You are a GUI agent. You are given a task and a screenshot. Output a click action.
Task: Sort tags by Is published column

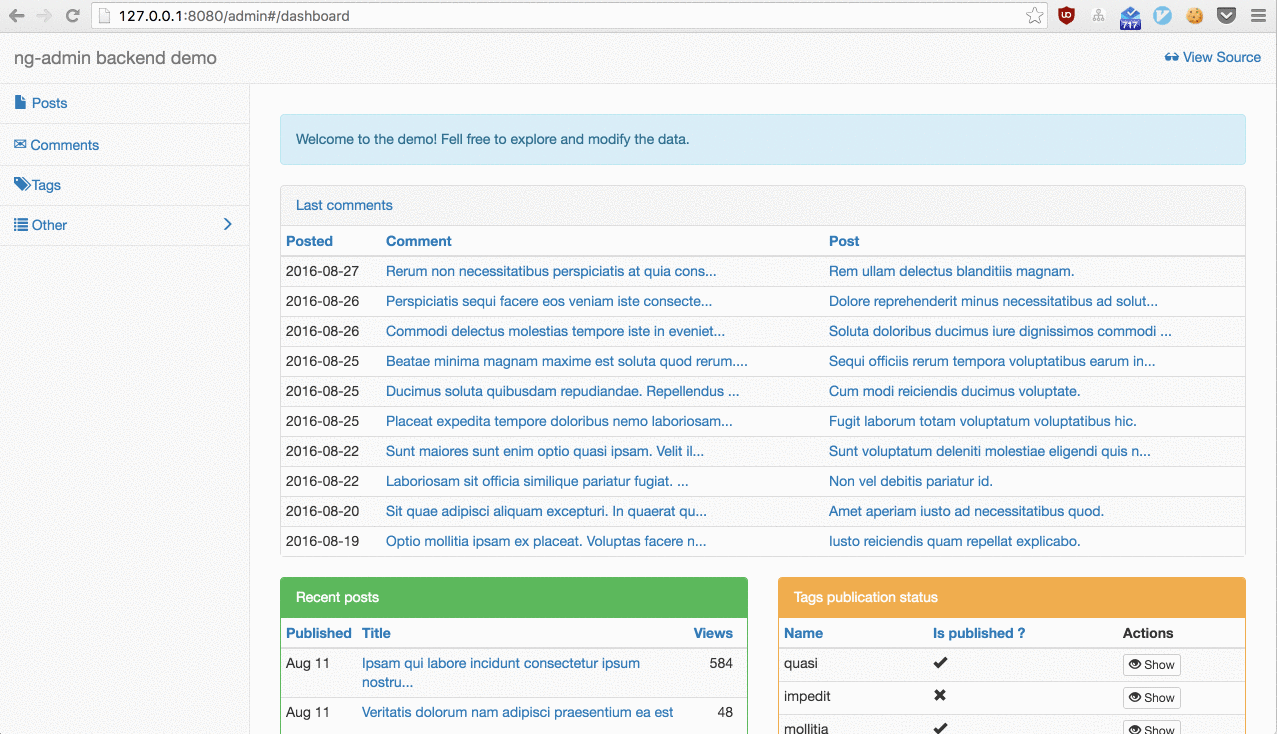click(x=979, y=633)
